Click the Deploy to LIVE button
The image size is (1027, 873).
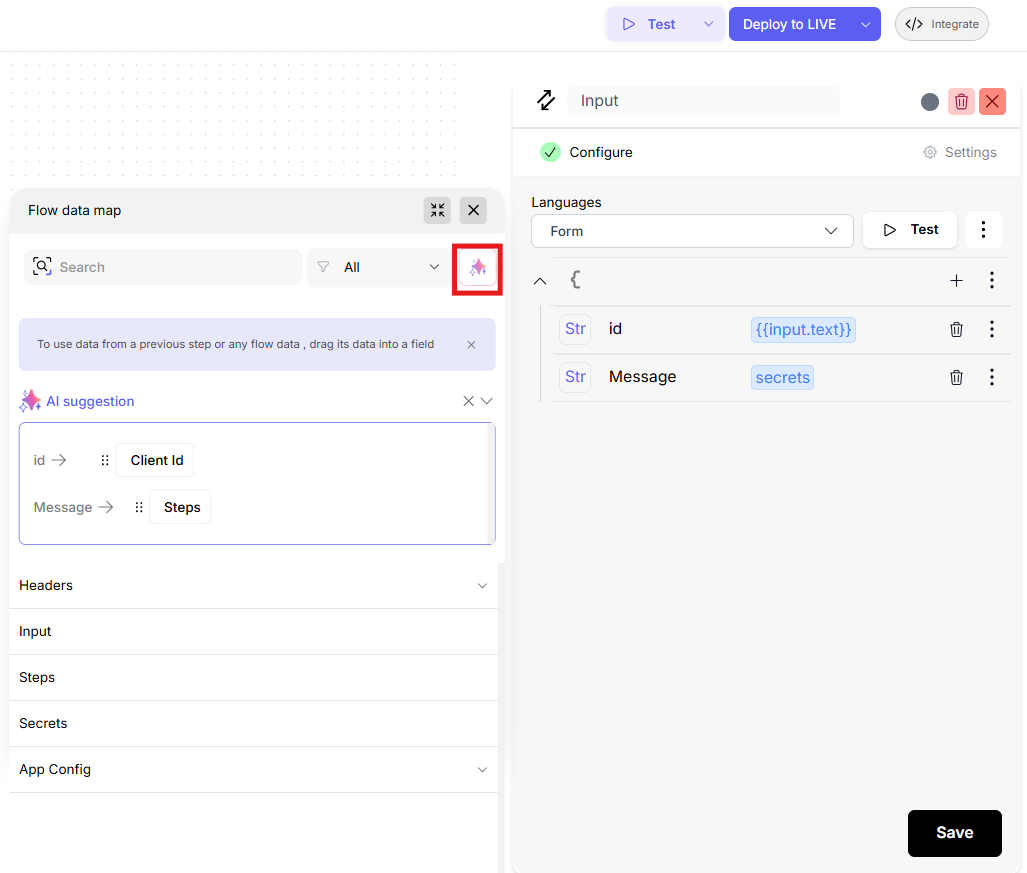[789, 24]
